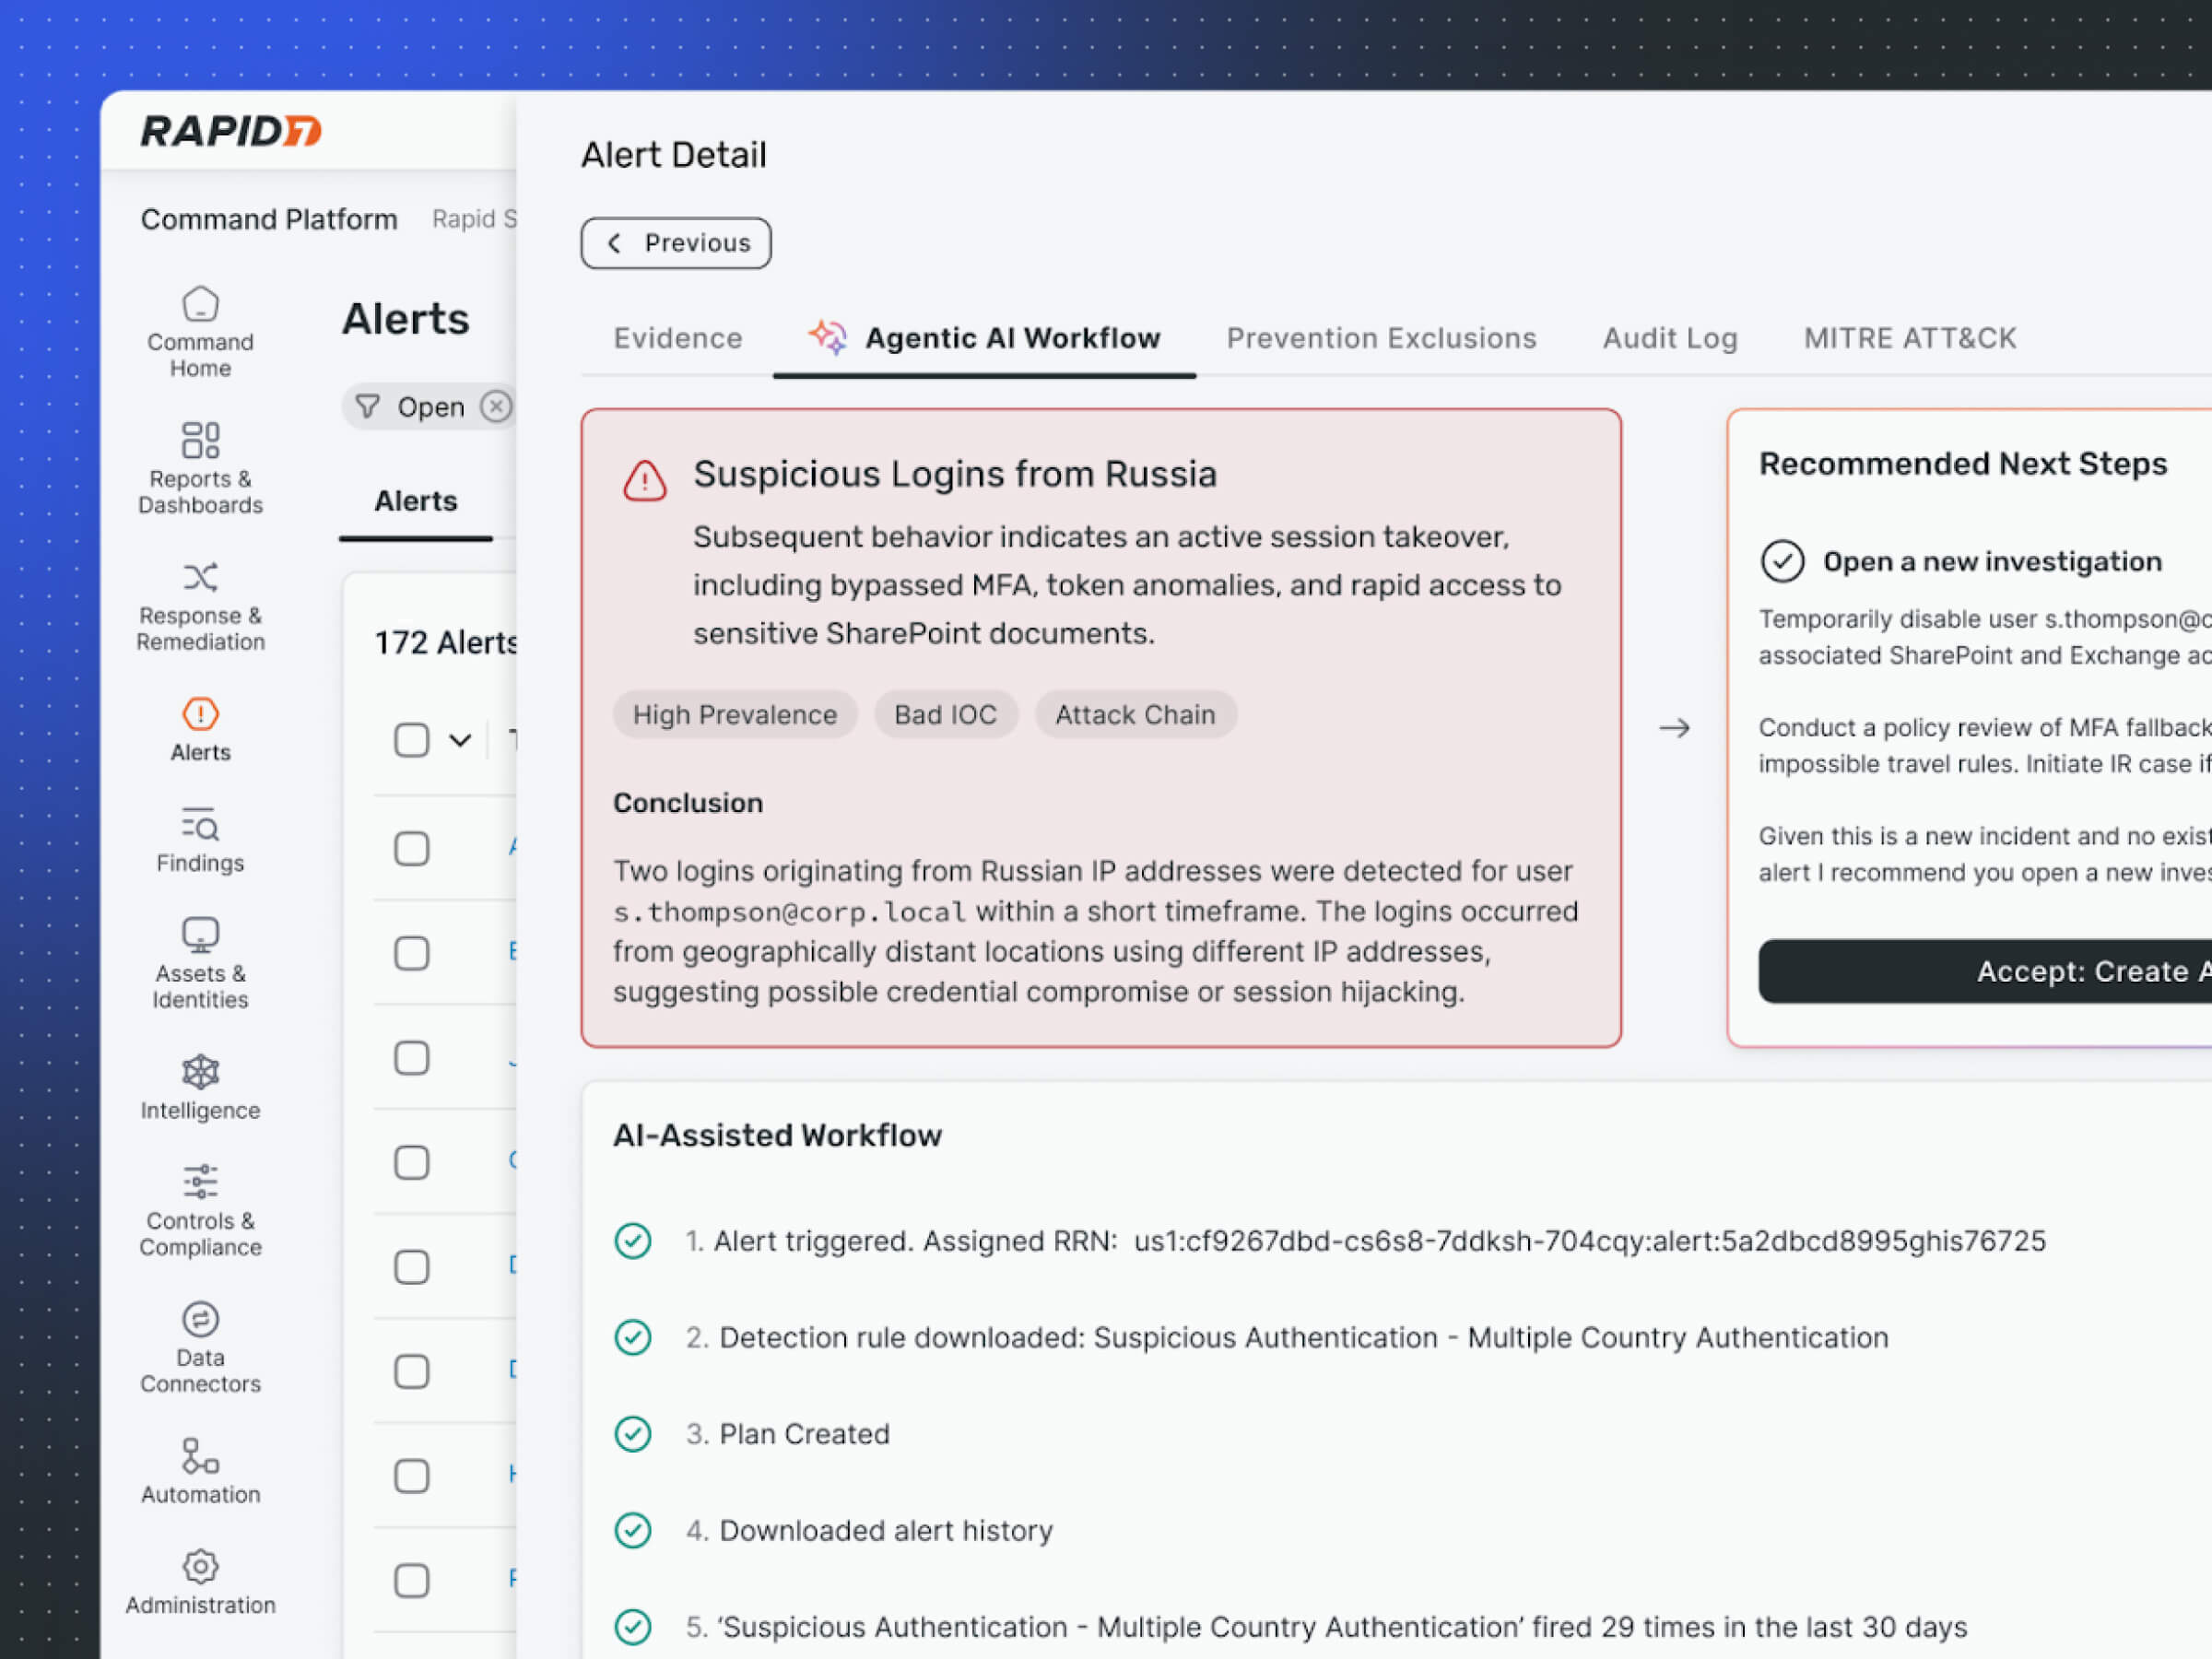Click the Attack Chain tag
2212x1659 pixels.
pyautogui.click(x=1135, y=715)
